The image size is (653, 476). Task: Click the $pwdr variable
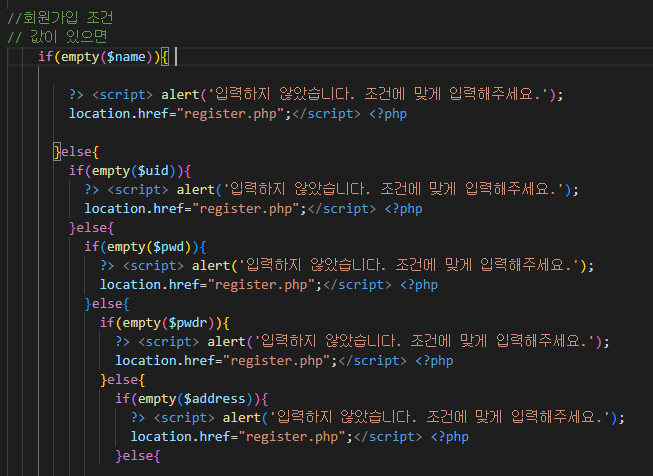[188, 323]
